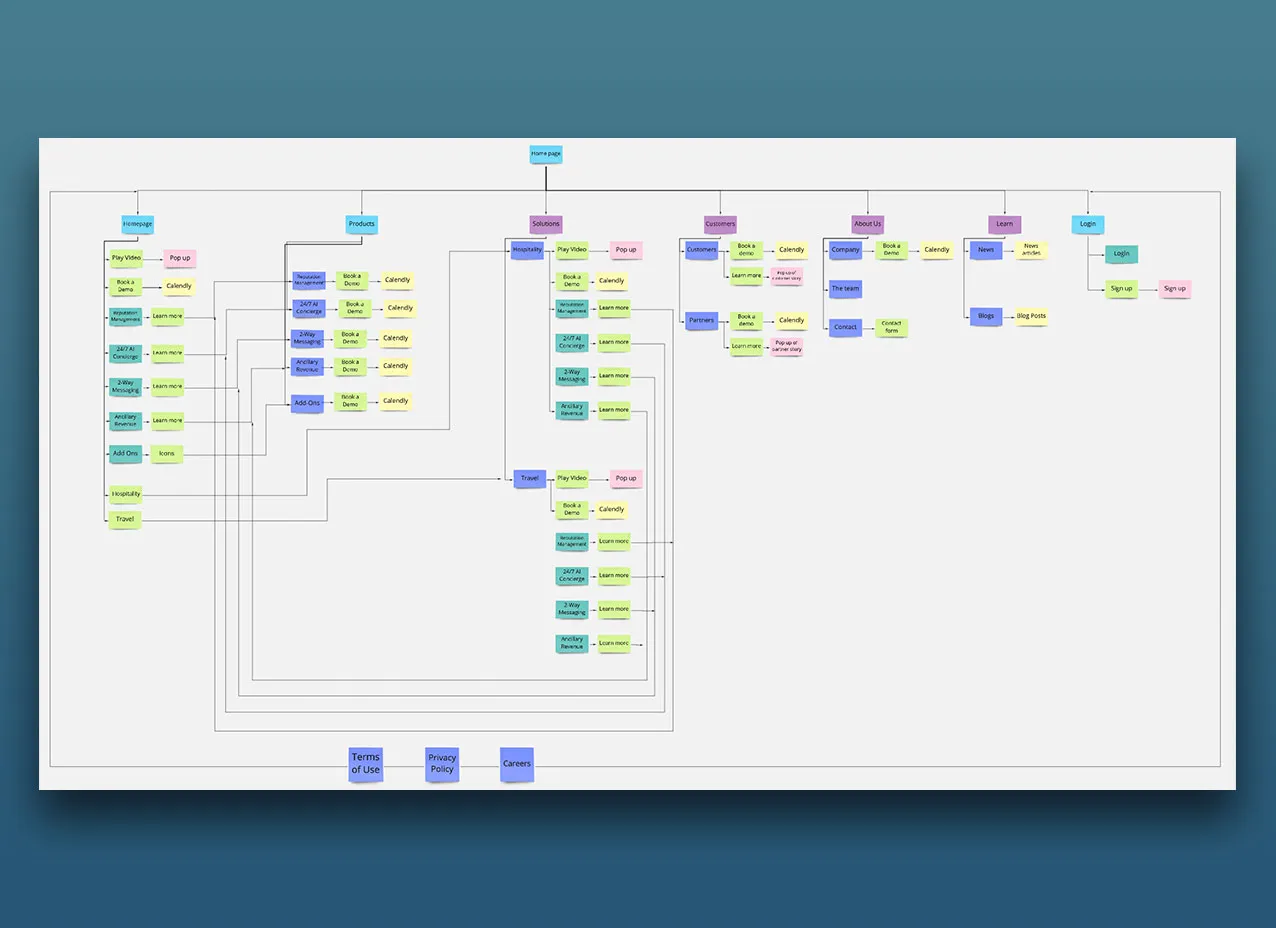1276x928 pixels.
Task: Click blue '24/7 AI Concierge' note under Products
Action: coord(309,308)
